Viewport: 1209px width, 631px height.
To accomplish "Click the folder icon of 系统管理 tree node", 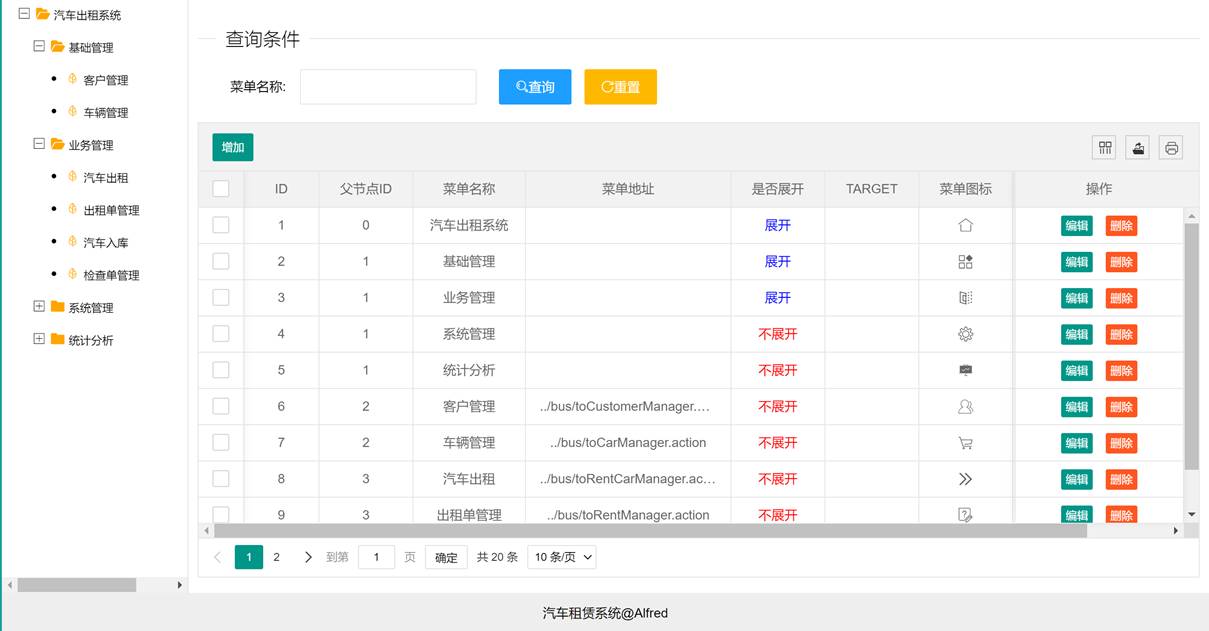I will (57, 306).
